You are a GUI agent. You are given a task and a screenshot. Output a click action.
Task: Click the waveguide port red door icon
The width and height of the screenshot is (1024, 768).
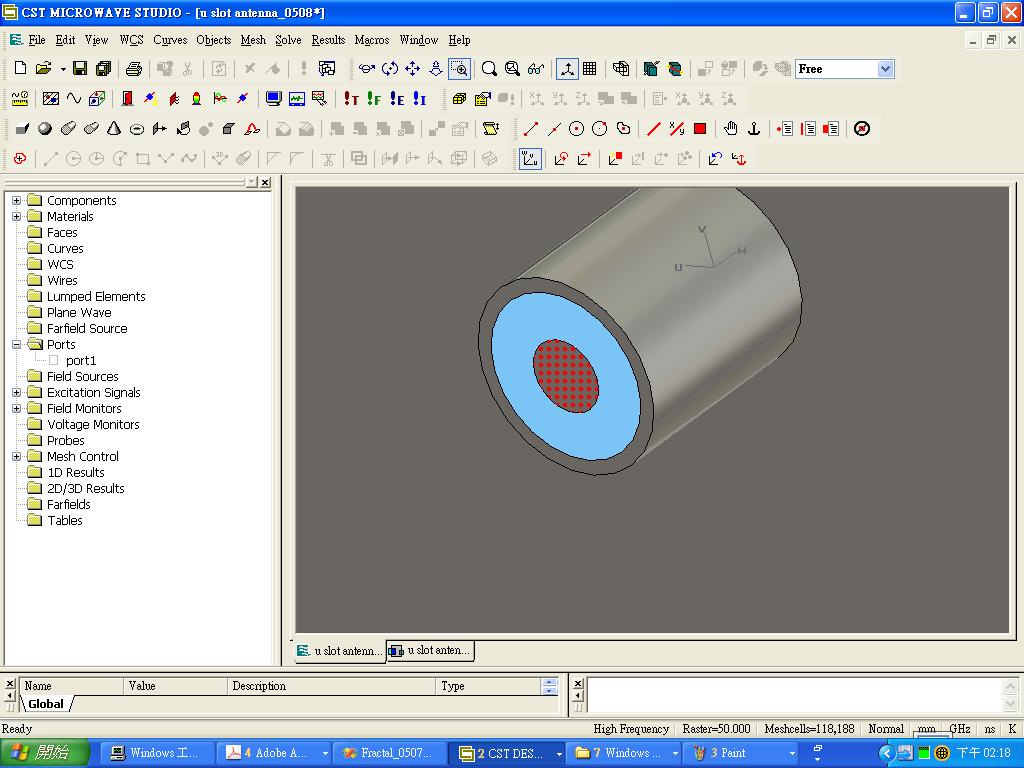coord(127,99)
